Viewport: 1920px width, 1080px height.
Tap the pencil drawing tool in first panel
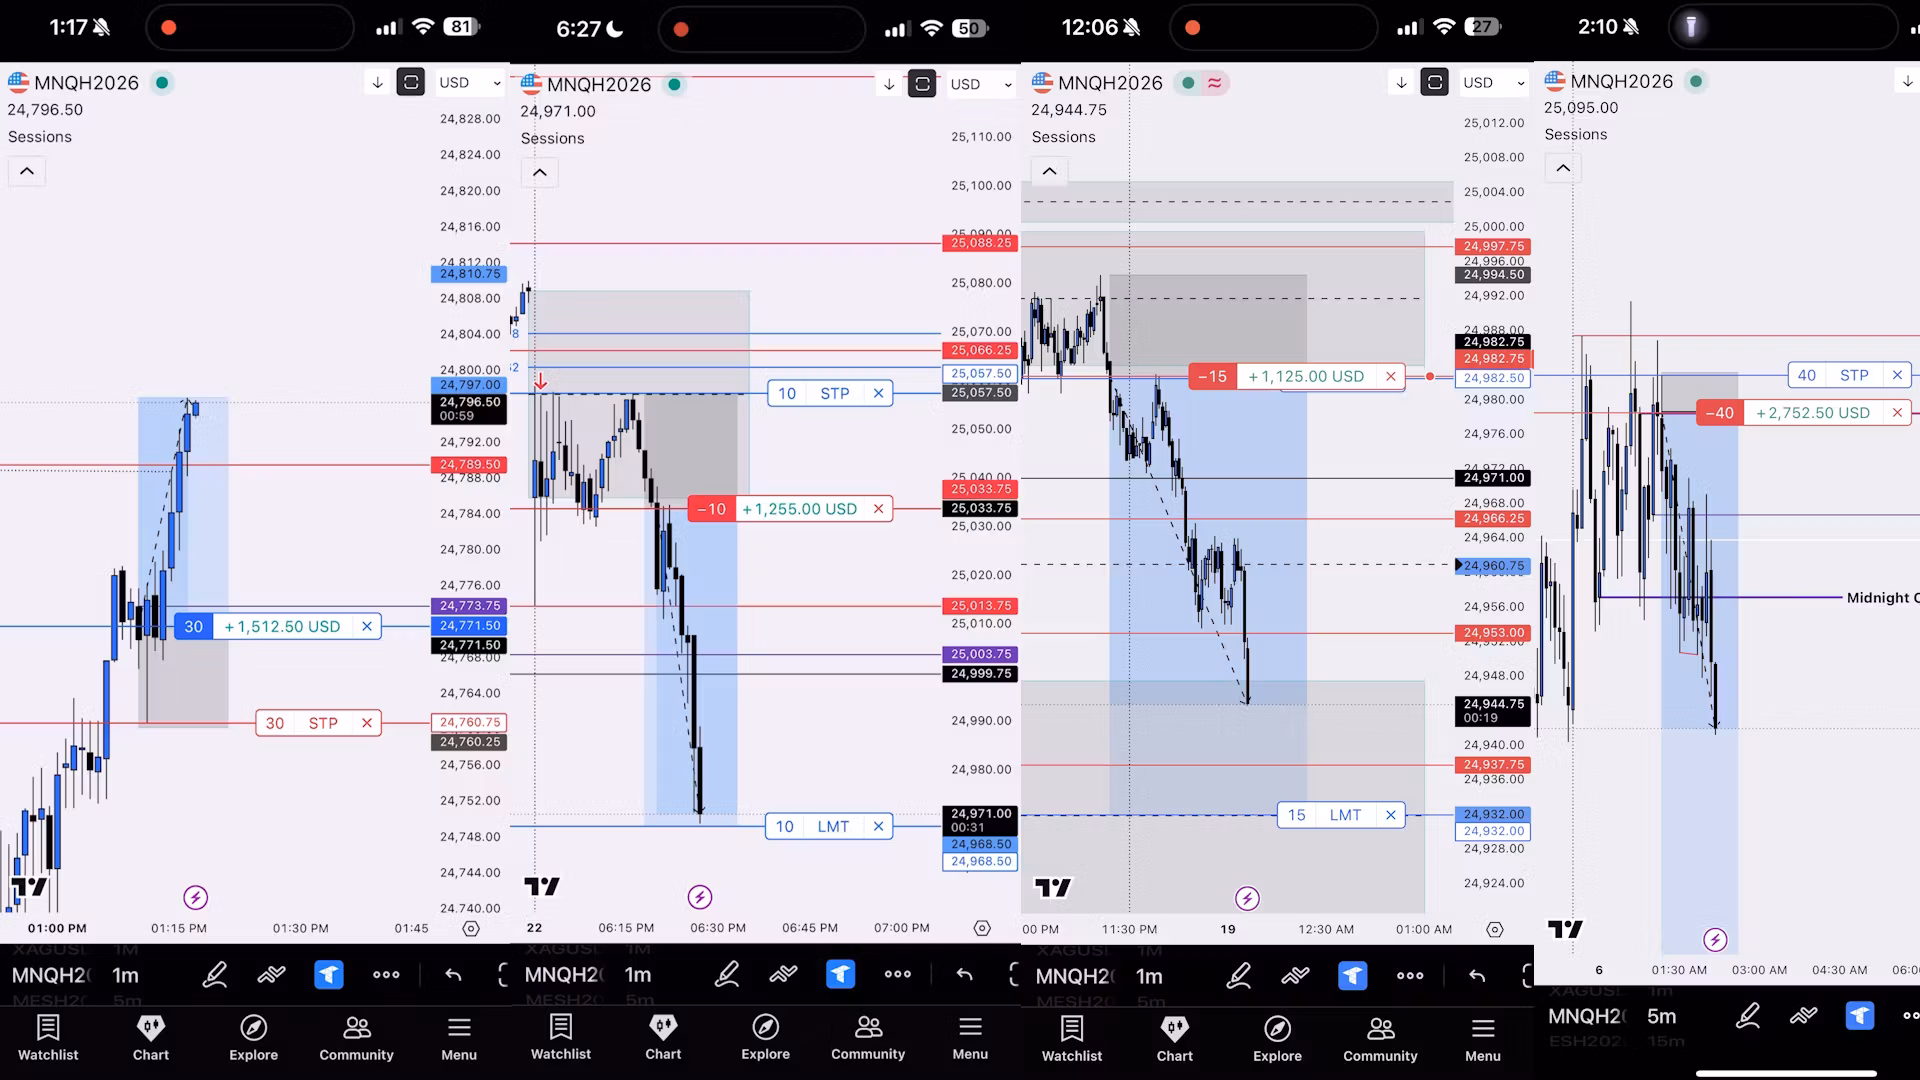pyautogui.click(x=215, y=975)
